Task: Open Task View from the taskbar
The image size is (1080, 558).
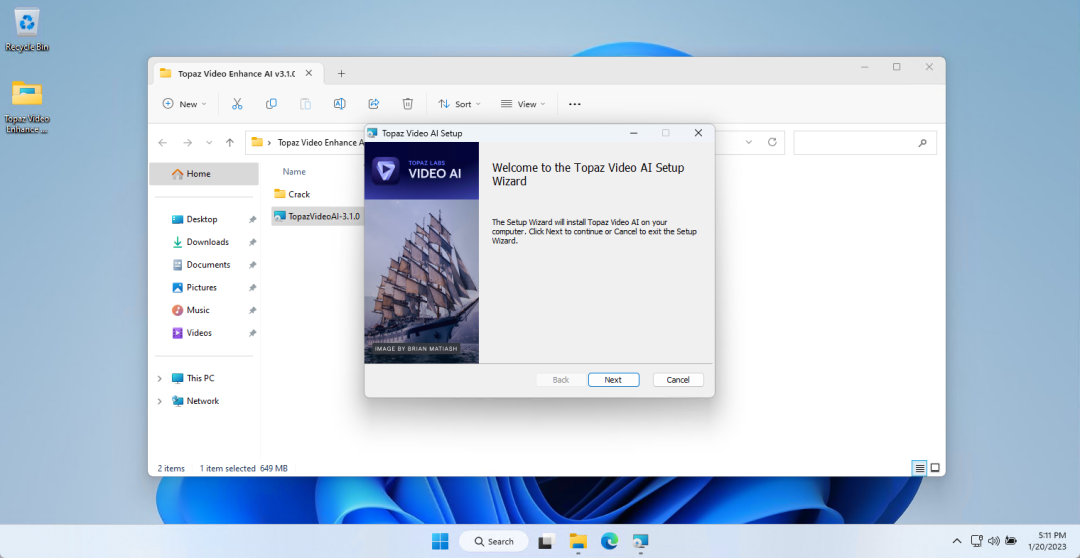Action: click(547, 541)
